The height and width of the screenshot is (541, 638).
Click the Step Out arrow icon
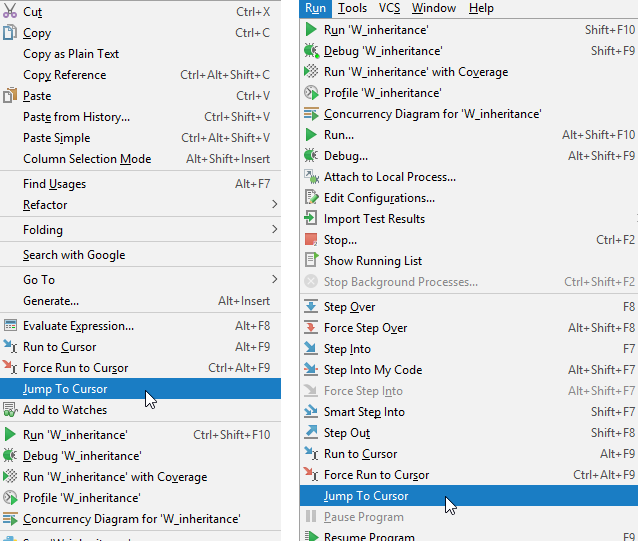click(x=311, y=432)
